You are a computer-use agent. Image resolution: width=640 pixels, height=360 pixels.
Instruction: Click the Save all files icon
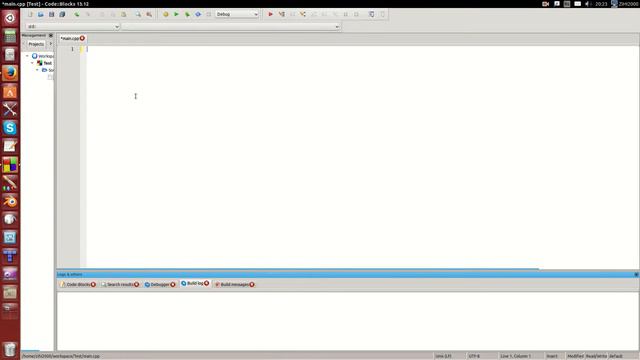[x=62, y=14]
